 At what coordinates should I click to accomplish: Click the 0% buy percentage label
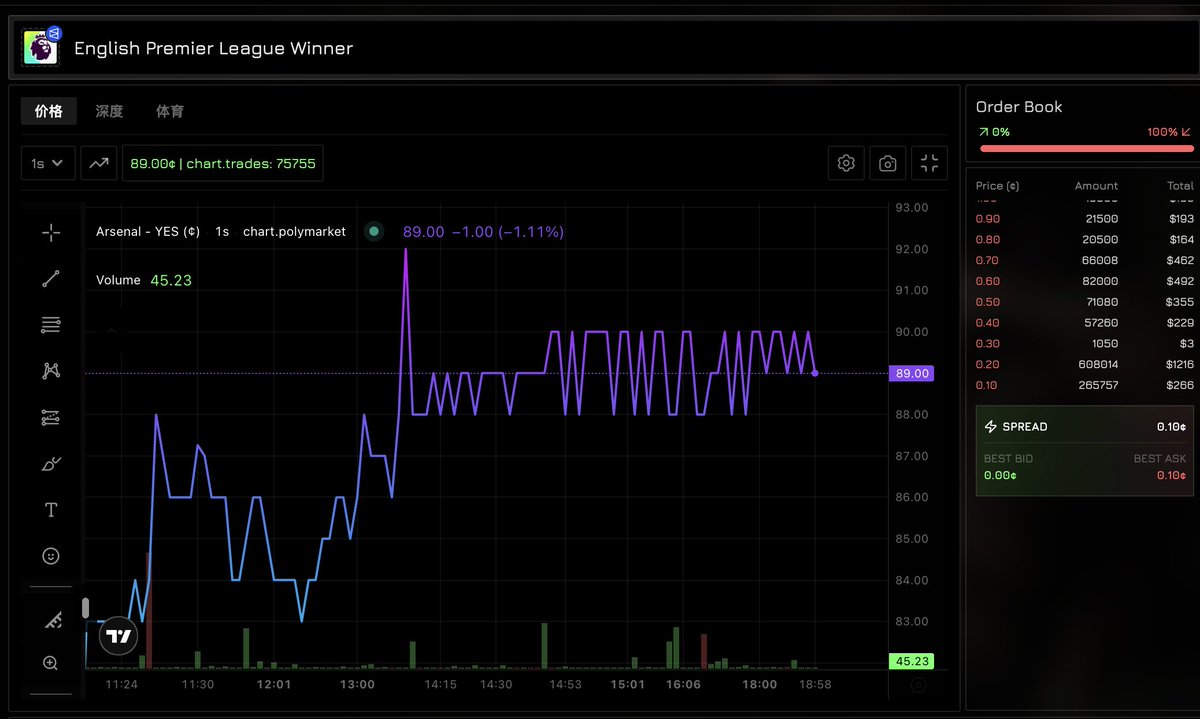point(994,132)
